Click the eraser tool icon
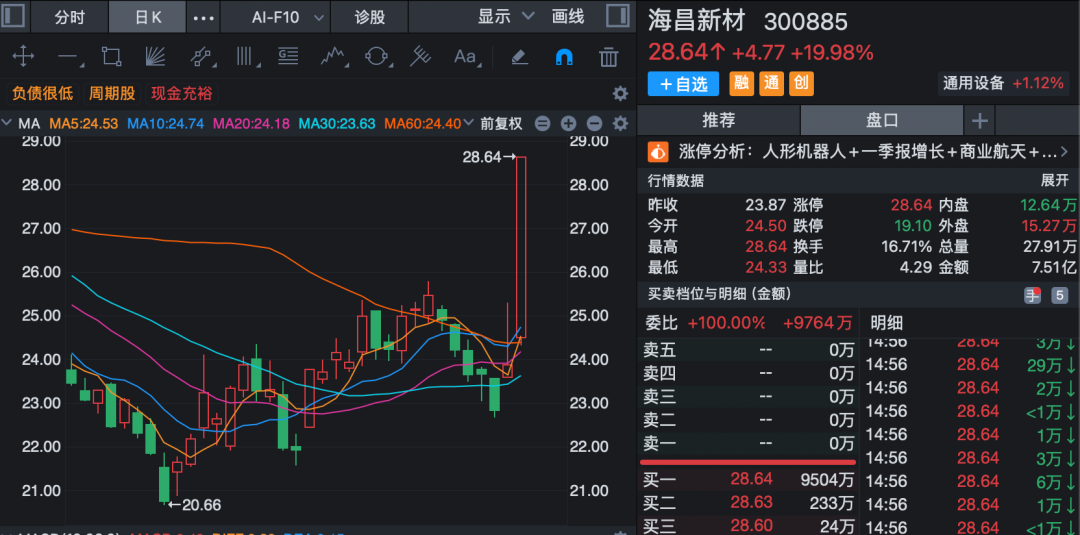Image resolution: width=1080 pixels, height=535 pixels. coord(518,57)
